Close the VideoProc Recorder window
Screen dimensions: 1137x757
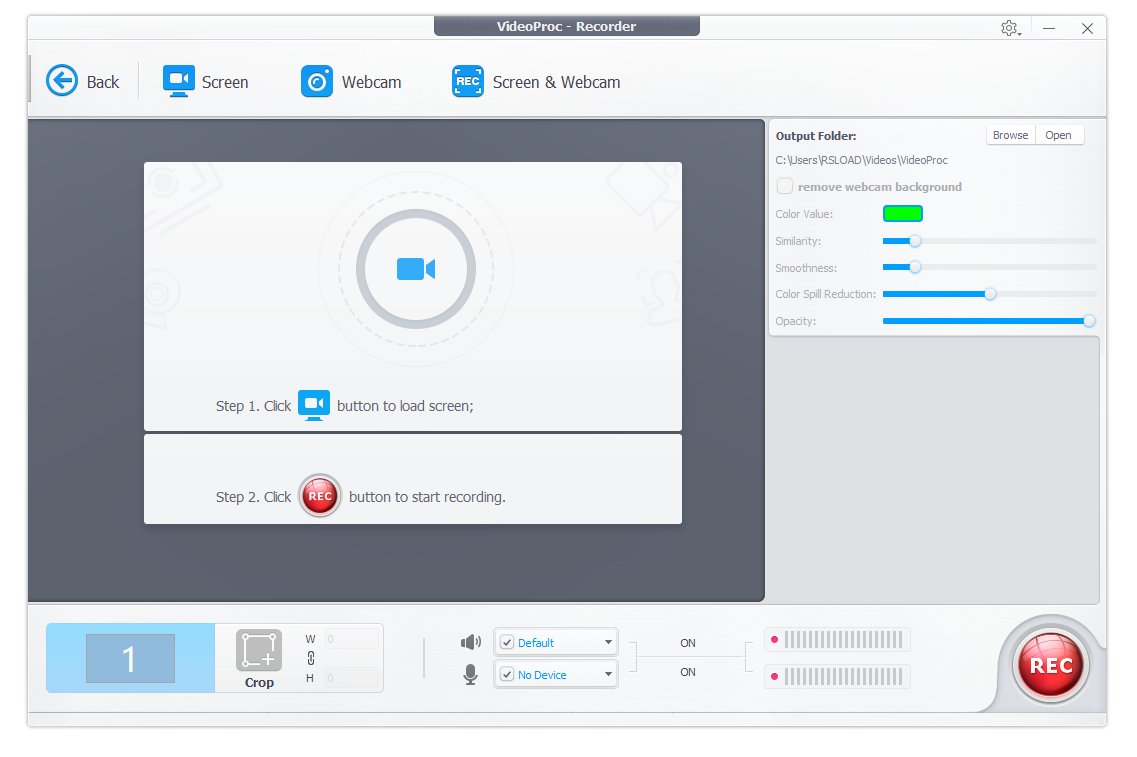coord(1087,28)
